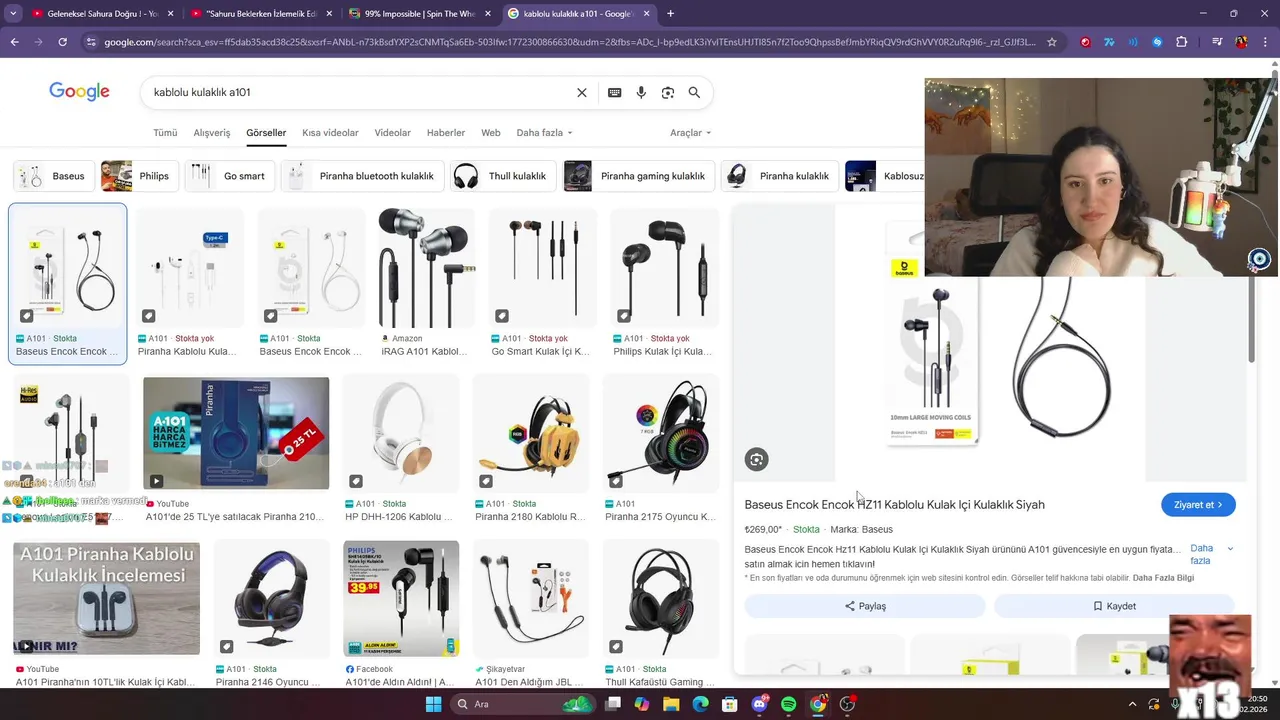Screen dimensions: 1280x720
Task: Clear the search box with X
Action: tap(582, 92)
